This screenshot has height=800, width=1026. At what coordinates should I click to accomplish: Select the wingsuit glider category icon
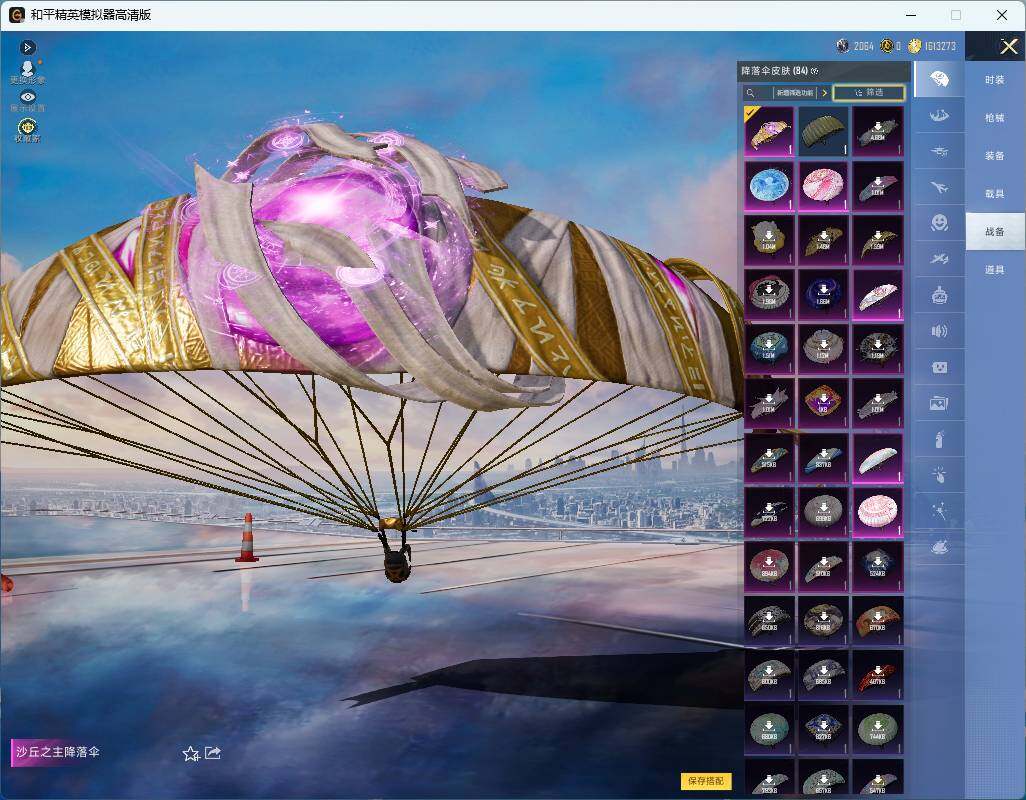(x=939, y=116)
